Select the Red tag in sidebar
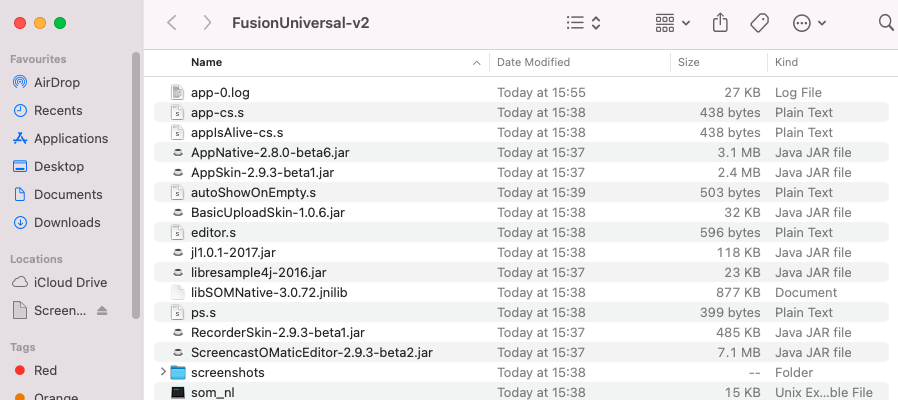Image resolution: width=898 pixels, height=400 pixels. (45, 370)
